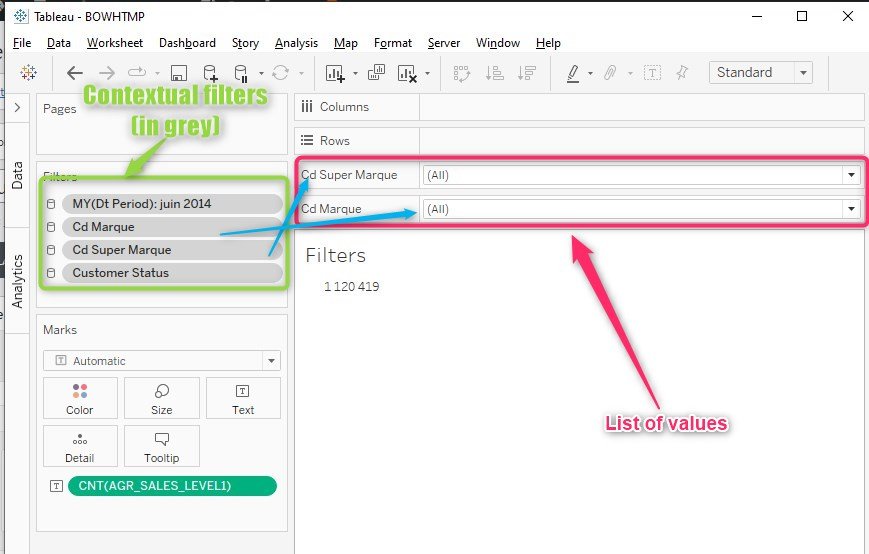Image resolution: width=869 pixels, height=554 pixels.
Task: Open the File menu
Action: click(22, 43)
